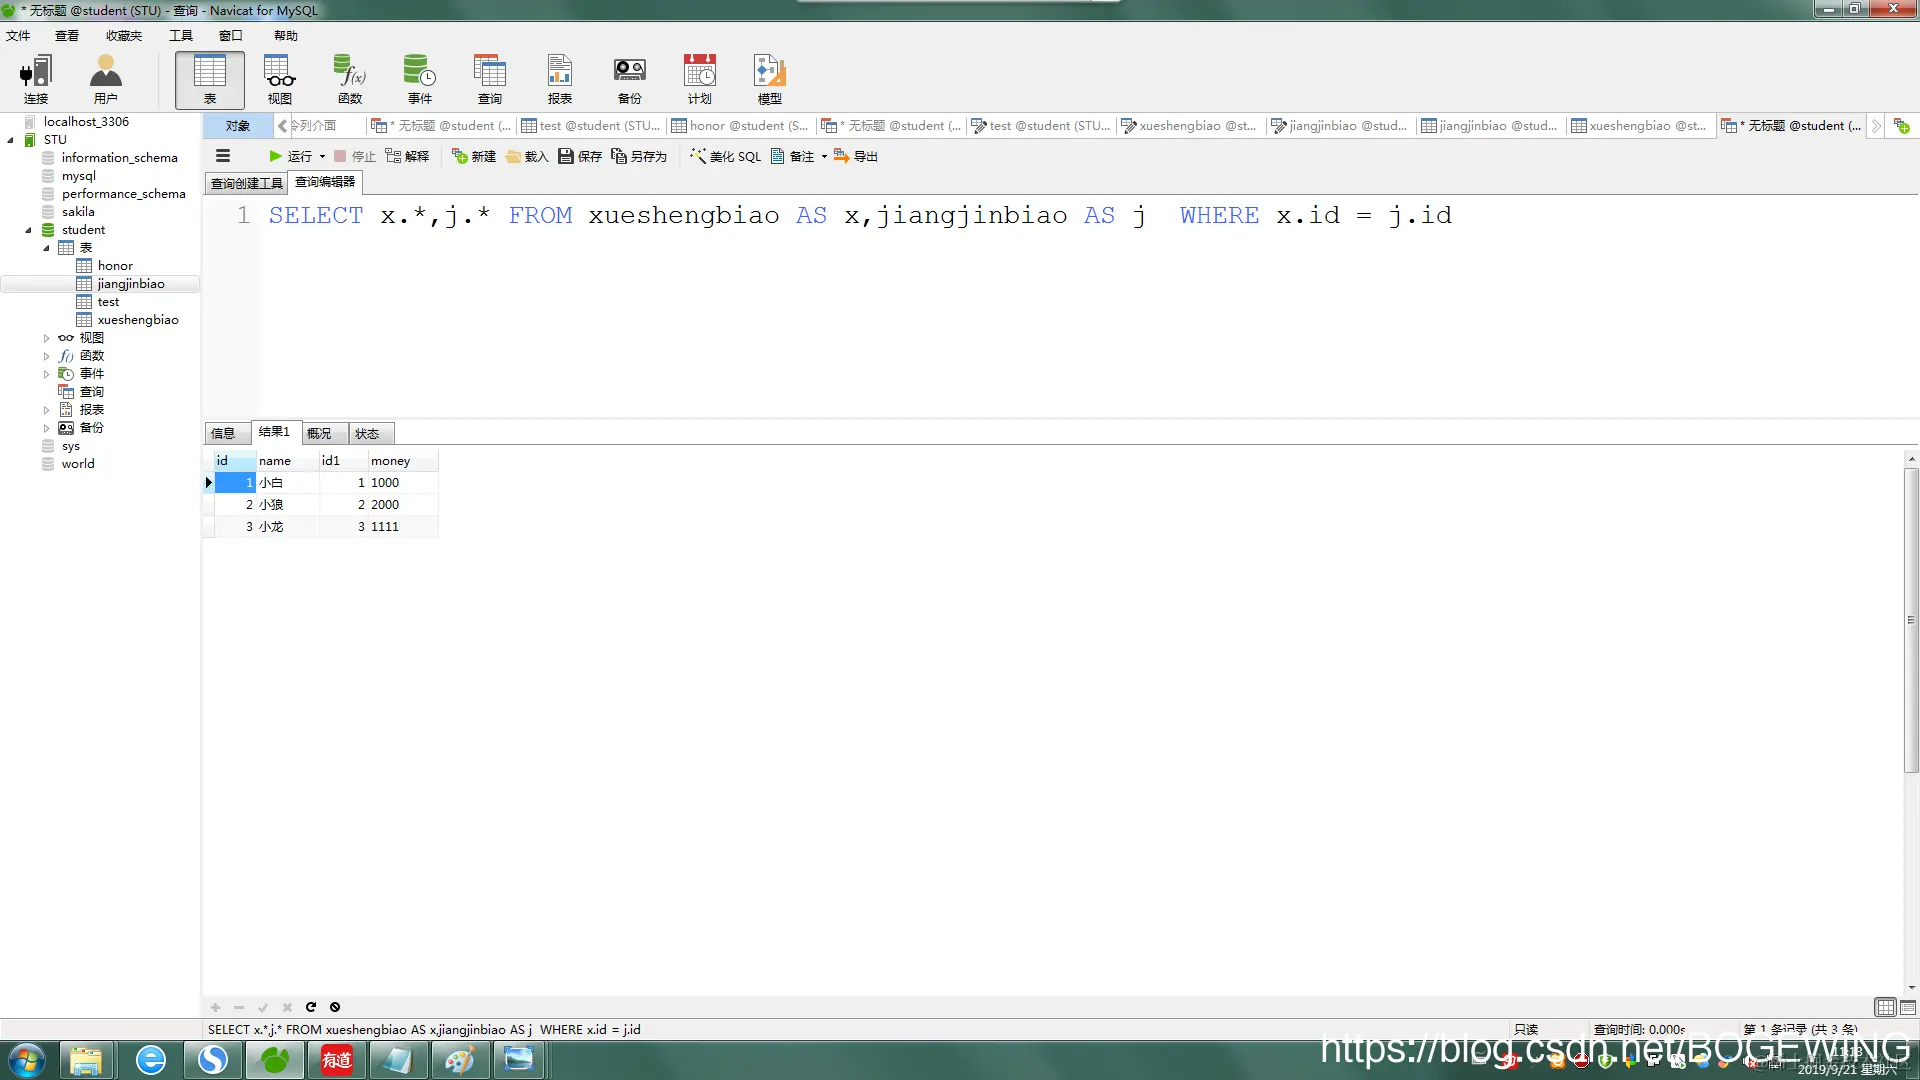Image resolution: width=1920 pixels, height=1080 pixels.
Task: Click the Report (报表) toolbar icon
Action: click(560, 80)
